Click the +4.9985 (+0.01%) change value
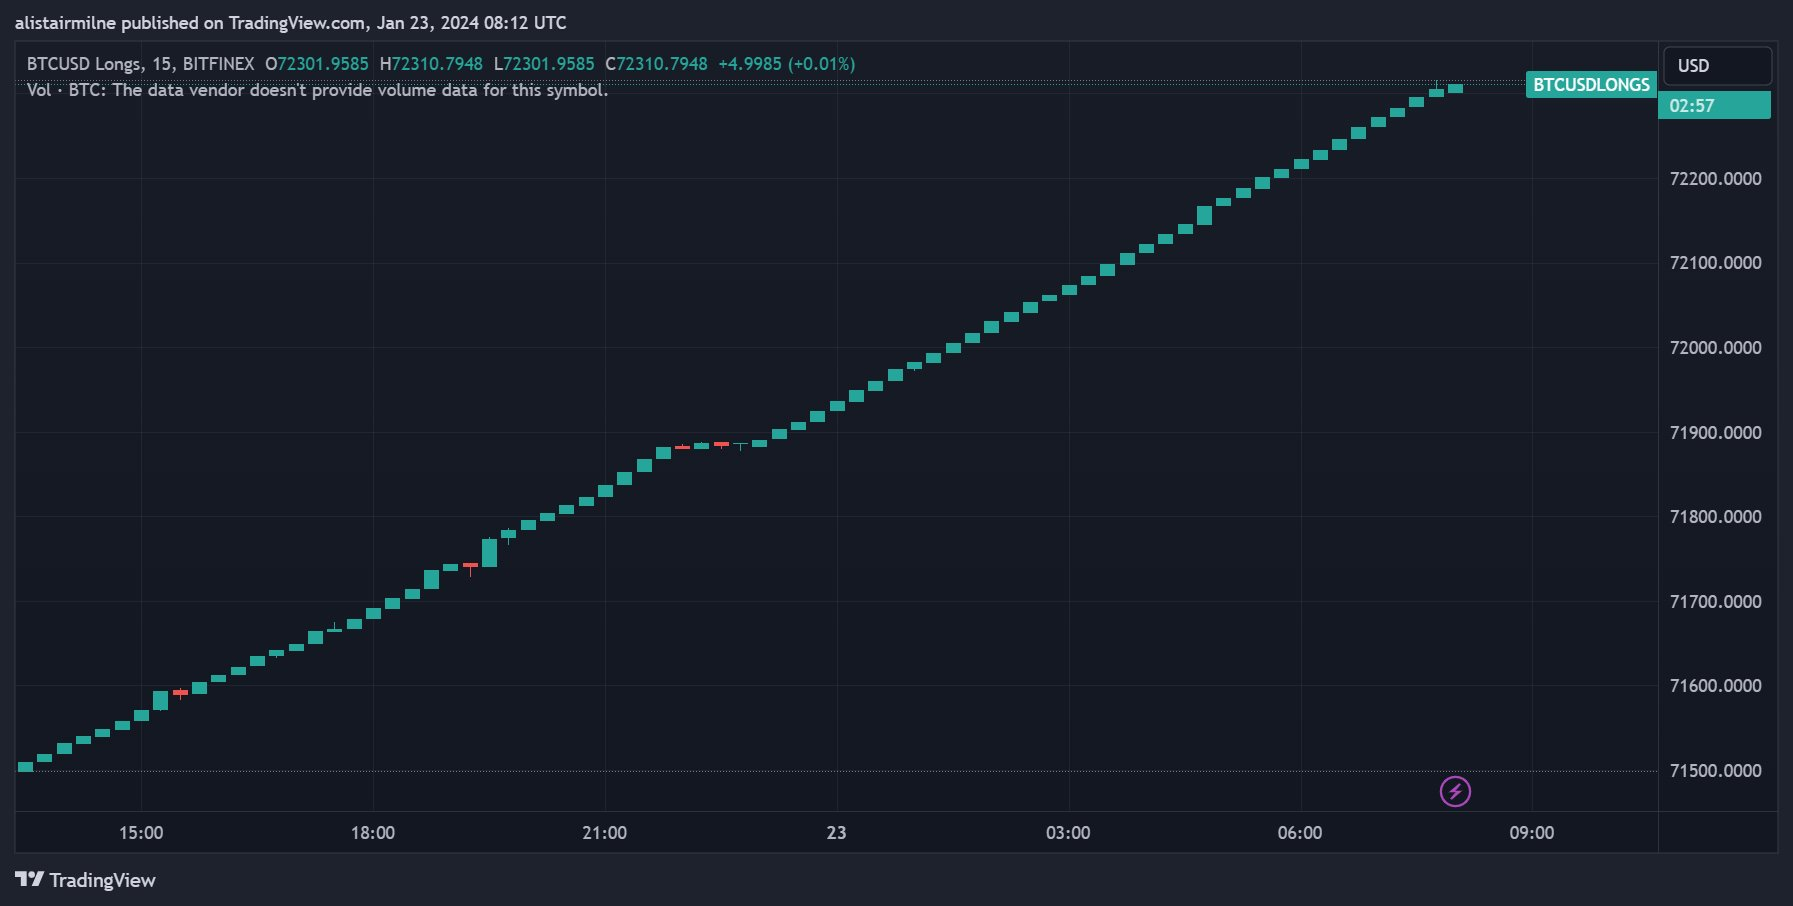 (x=786, y=64)
